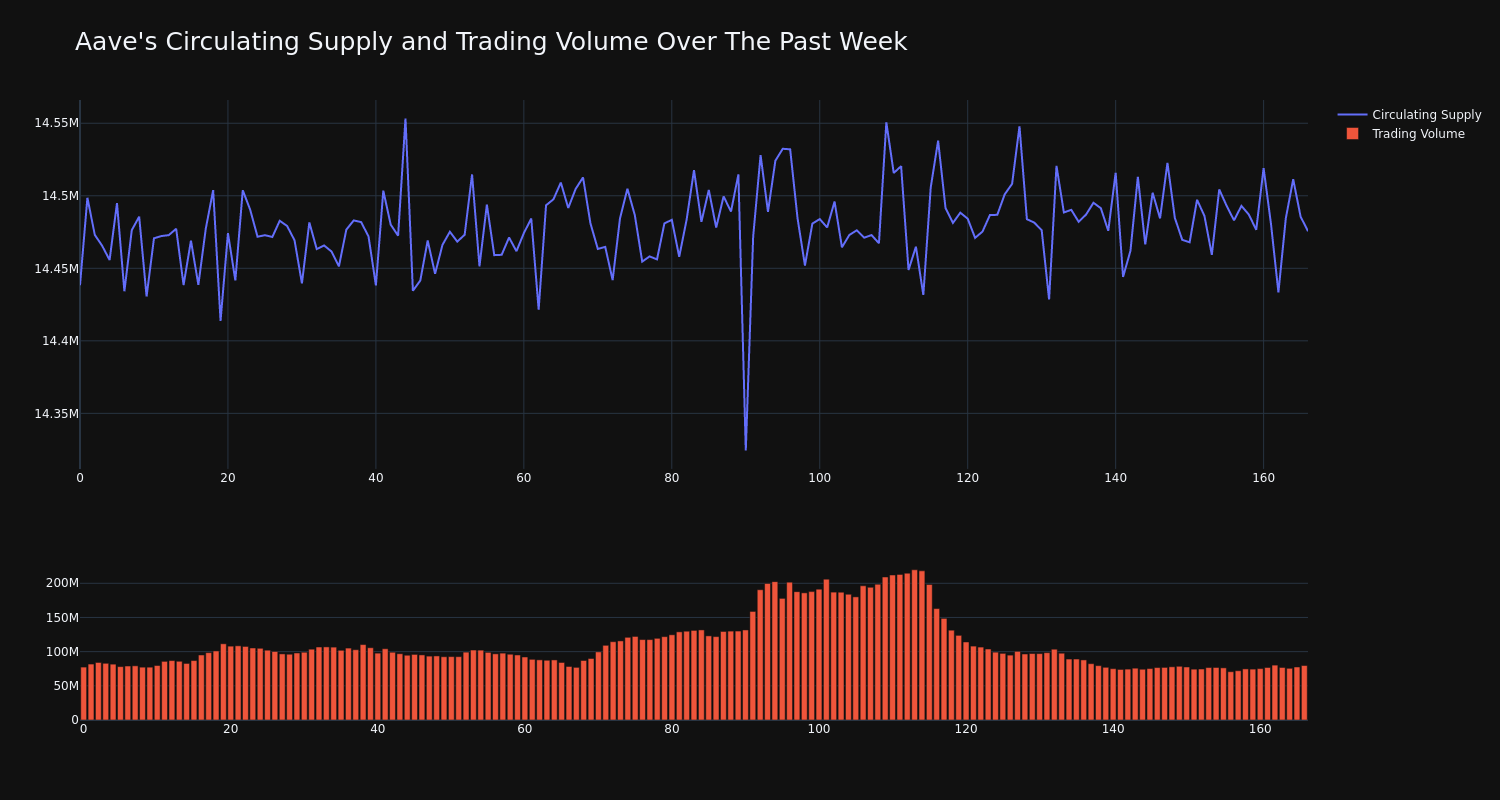Click x-axis label 100 under supply chart
Viewport: 1500px width, 800px height.
point(820,478)
